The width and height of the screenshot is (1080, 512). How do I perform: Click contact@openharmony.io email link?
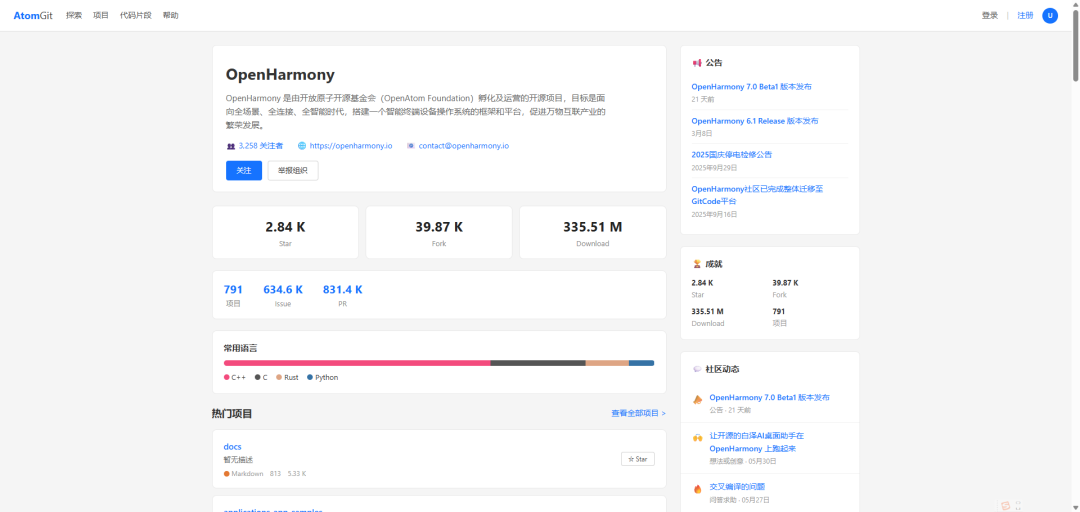coord(464,146)
